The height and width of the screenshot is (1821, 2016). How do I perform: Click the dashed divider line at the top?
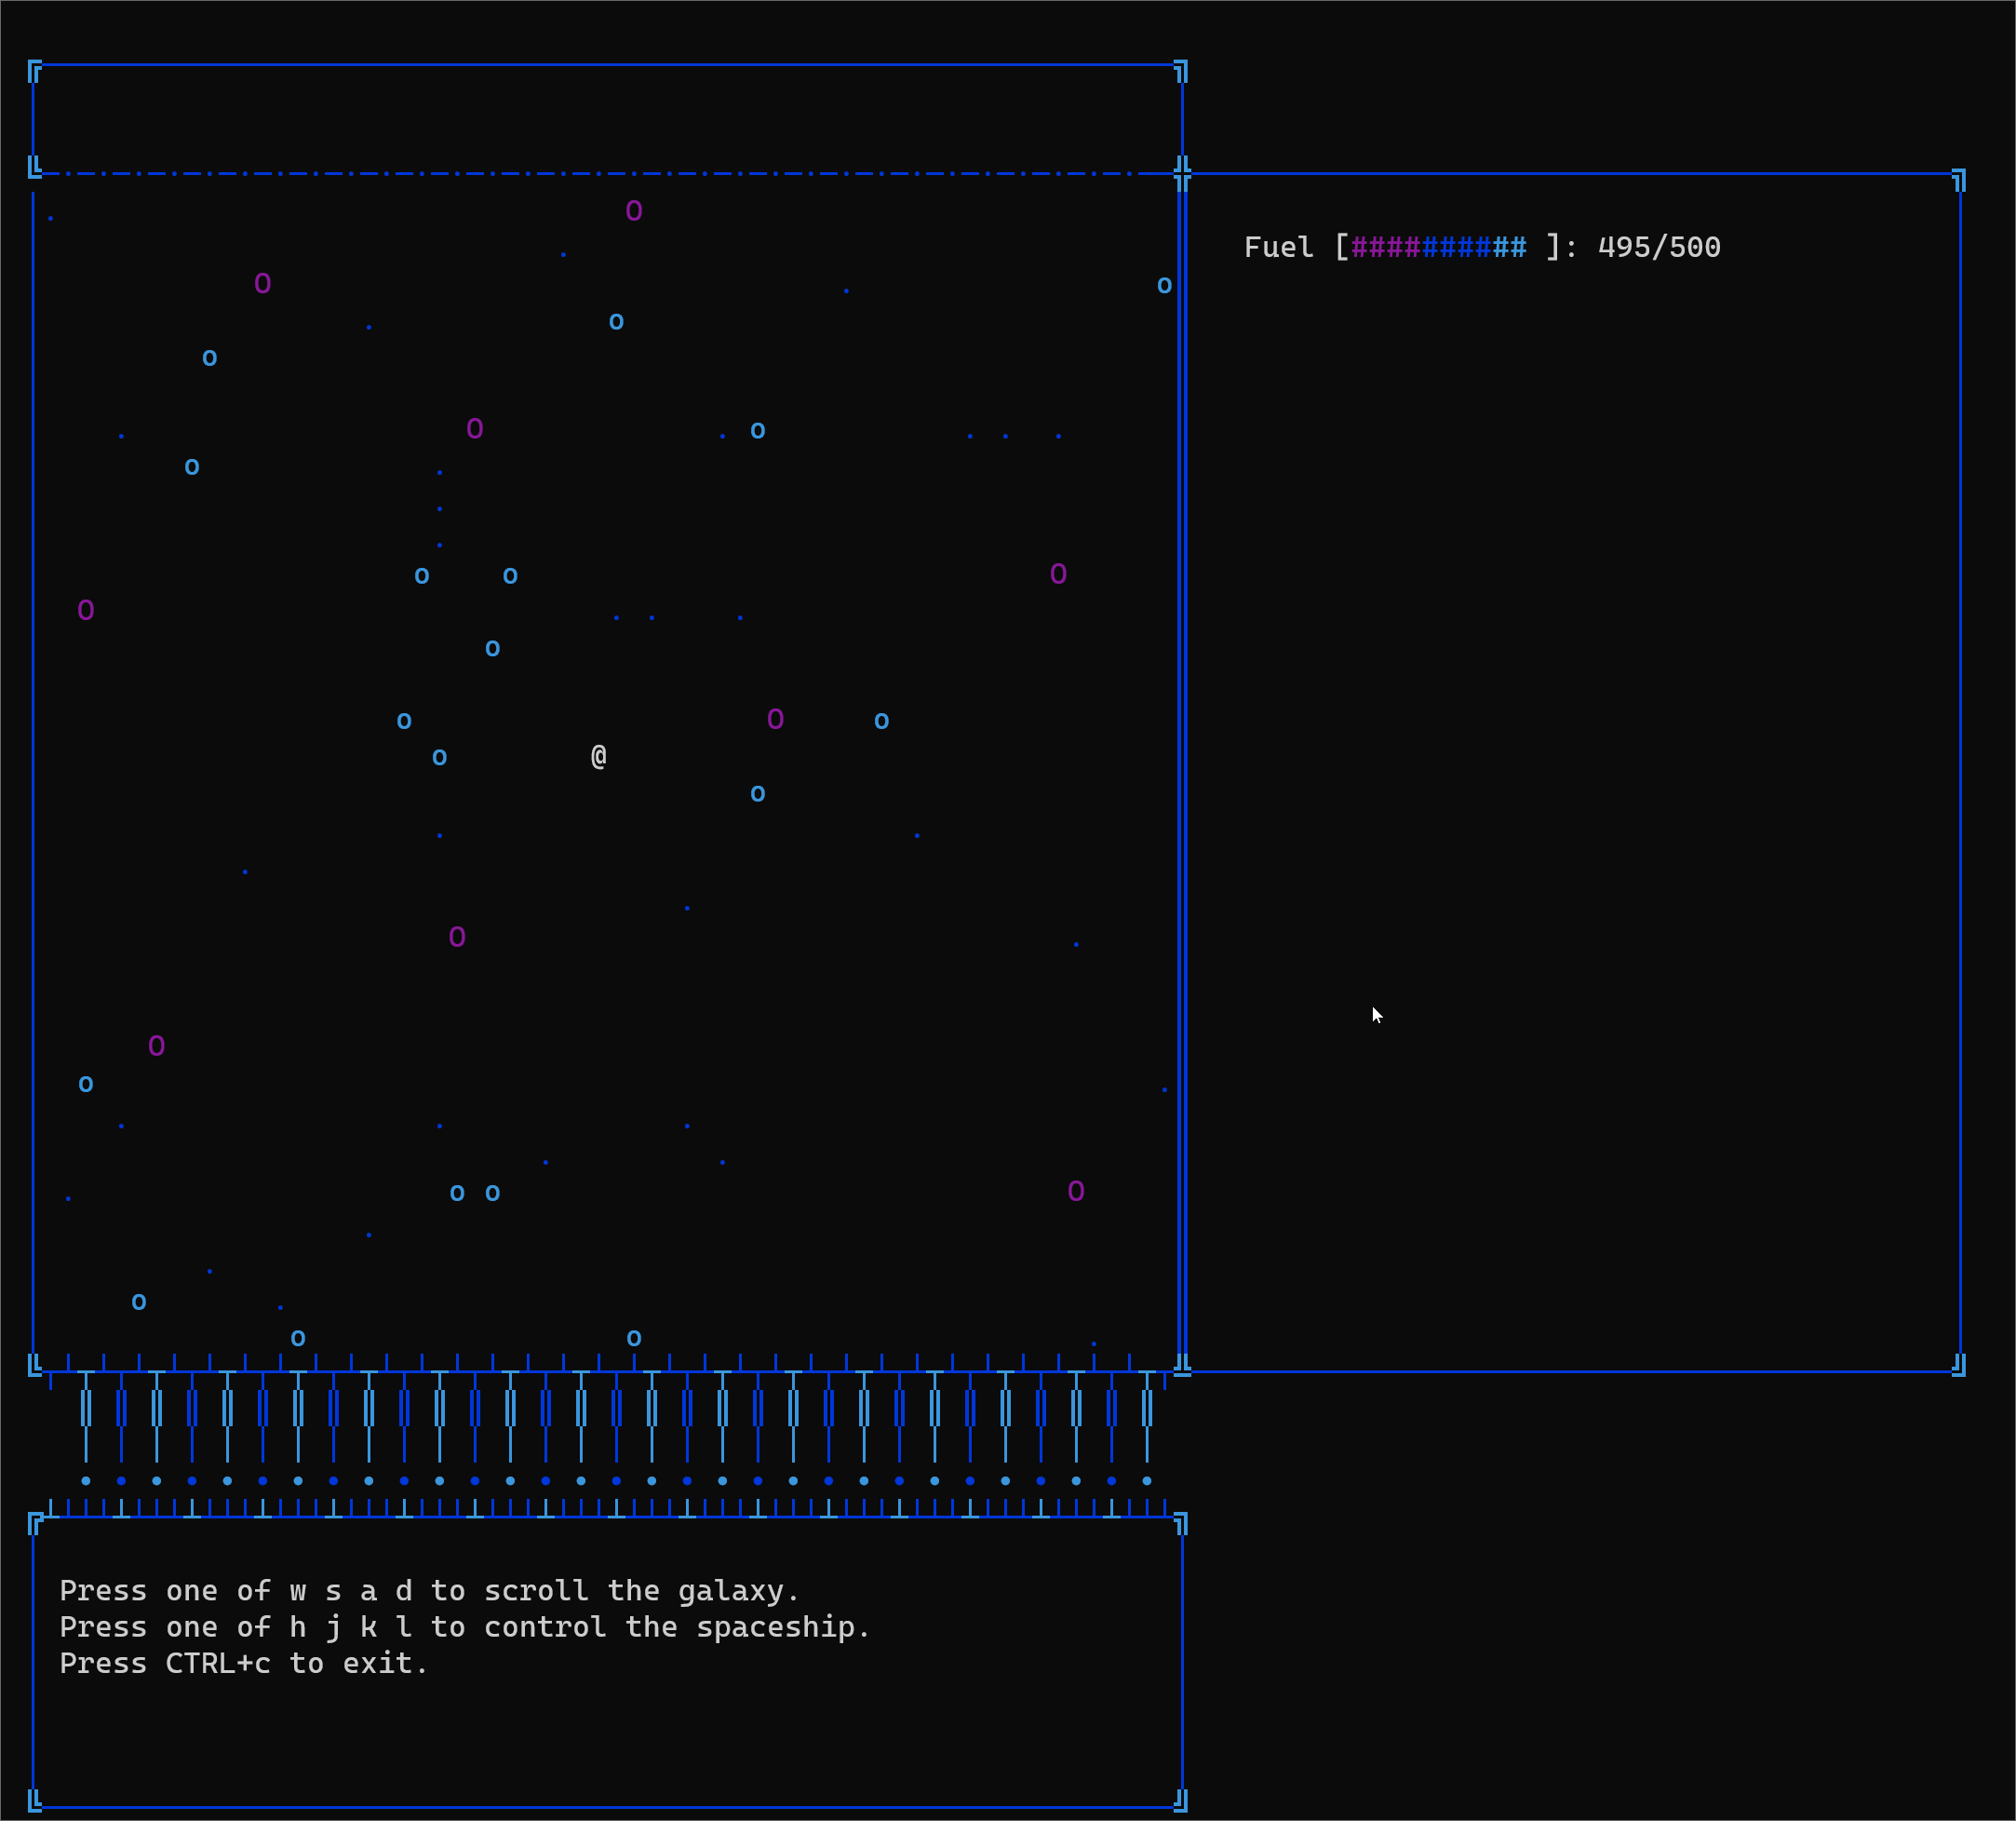tap(600, 172)
